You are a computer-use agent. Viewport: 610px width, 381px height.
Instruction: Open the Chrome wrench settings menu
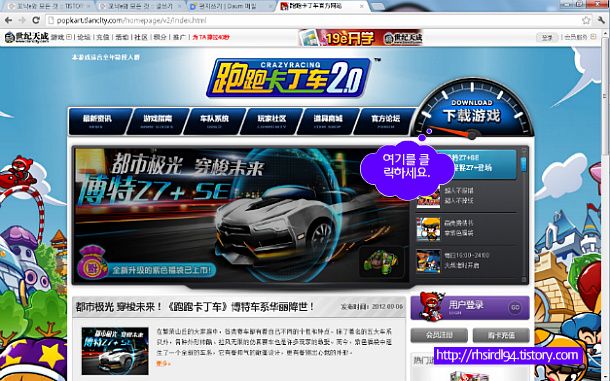pyautogui.click(x=602, y=20)
